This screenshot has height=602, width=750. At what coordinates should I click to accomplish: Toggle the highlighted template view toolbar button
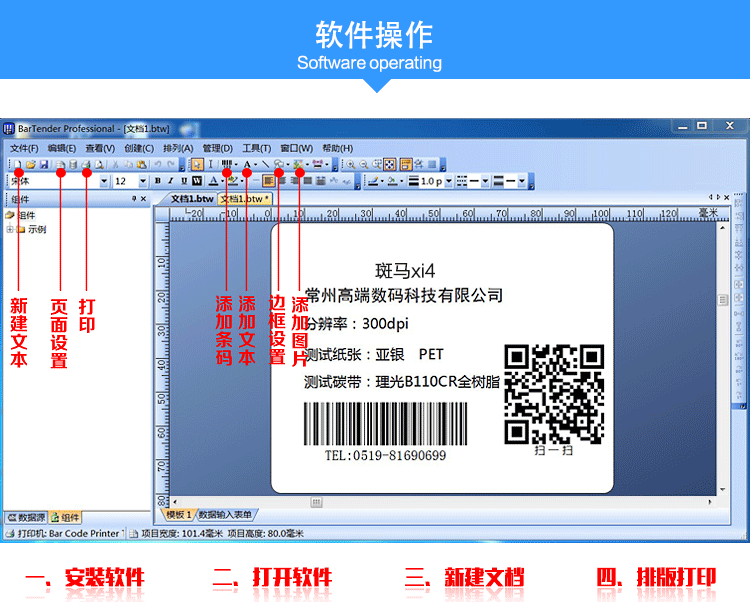pos(406,165)
